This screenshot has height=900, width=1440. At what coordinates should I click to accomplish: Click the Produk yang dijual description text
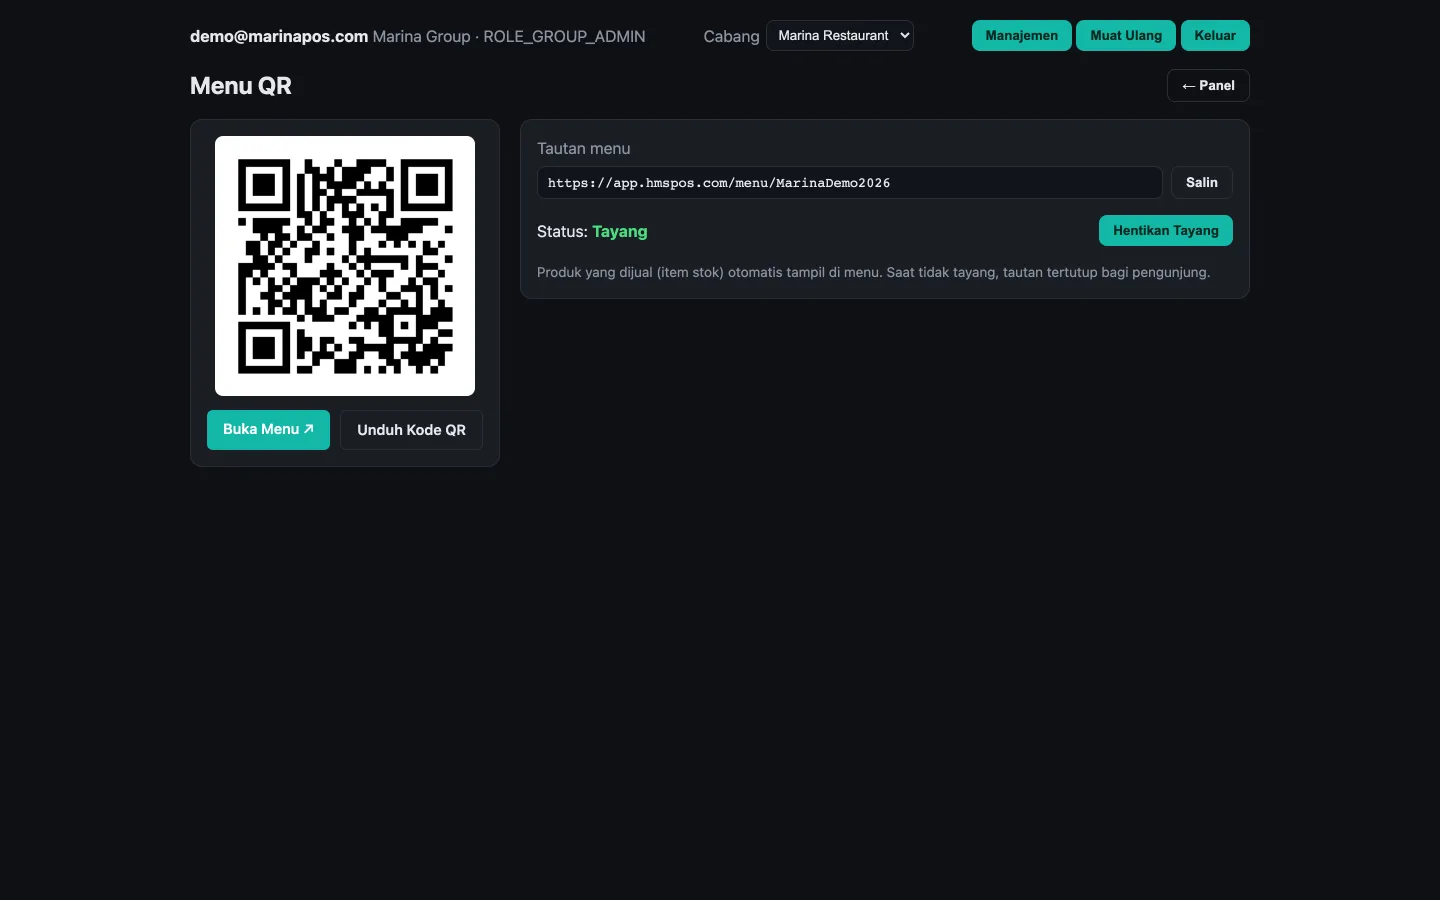coord(873,272)
